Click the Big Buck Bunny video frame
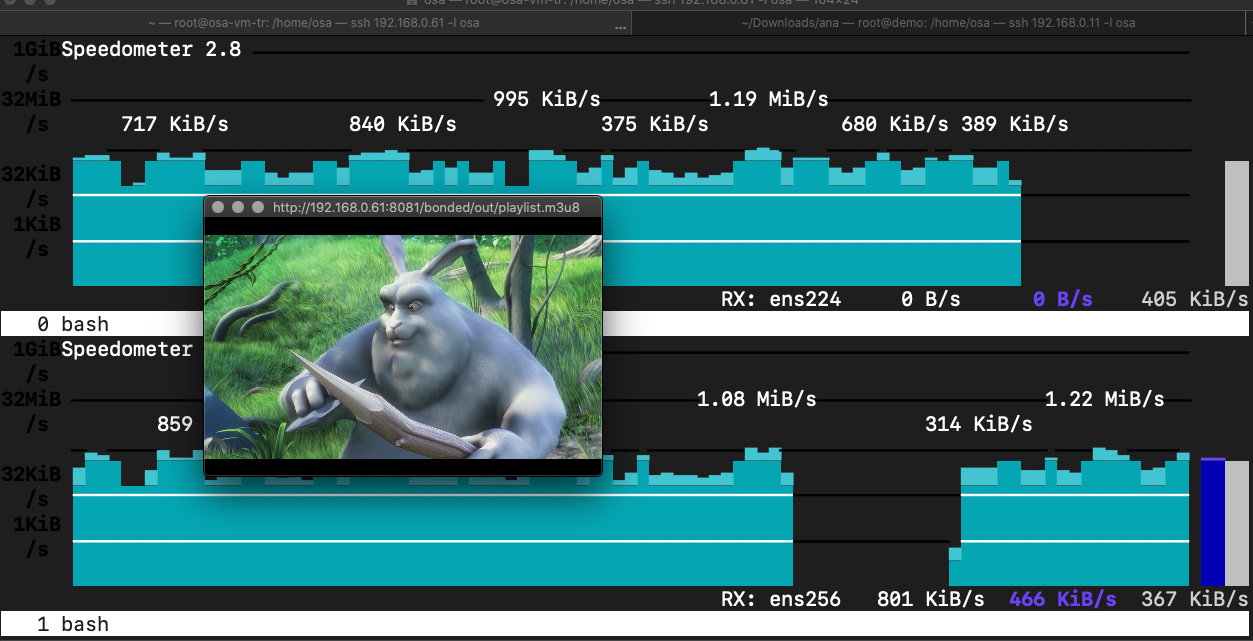Image resolution: width=1253 pixels, height=641 pixels. [x=403, y=346]
